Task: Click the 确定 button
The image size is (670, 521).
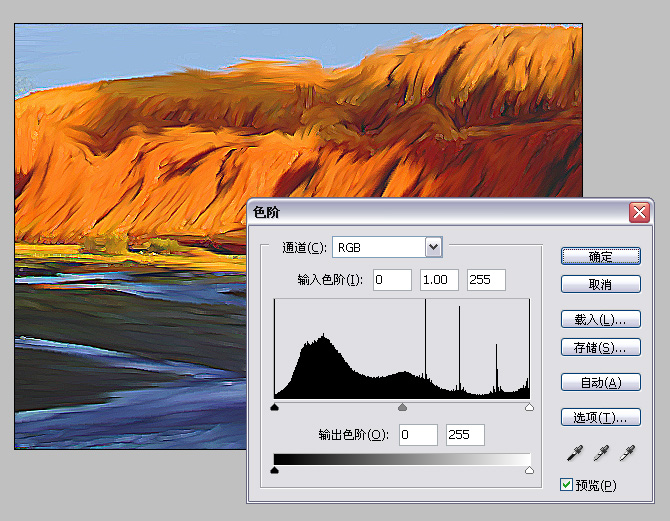Action: (600, 256)
